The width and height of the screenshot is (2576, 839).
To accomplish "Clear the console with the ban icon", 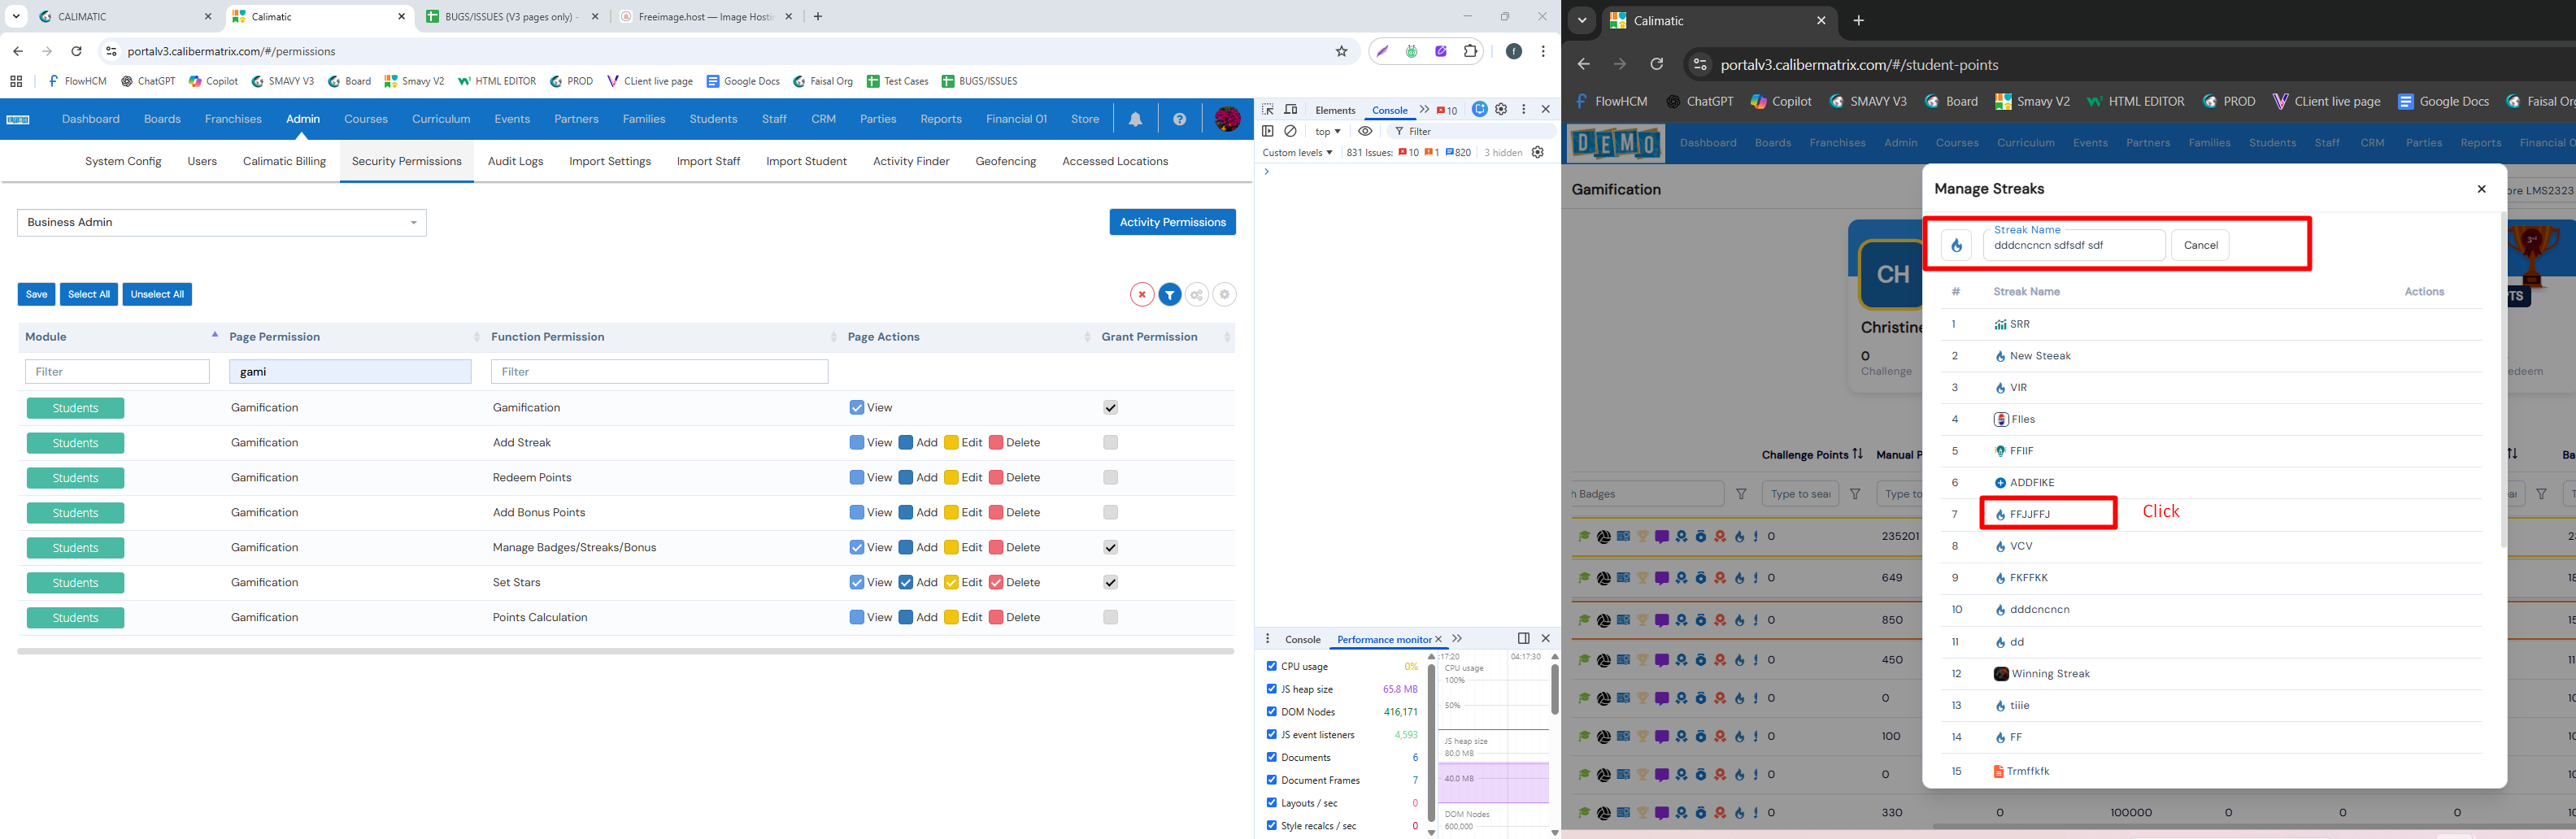I will pos(1291,131).
